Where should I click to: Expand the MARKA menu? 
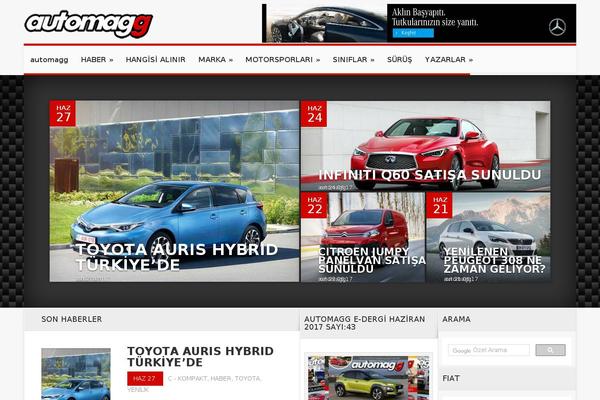(x=215, y=60)
